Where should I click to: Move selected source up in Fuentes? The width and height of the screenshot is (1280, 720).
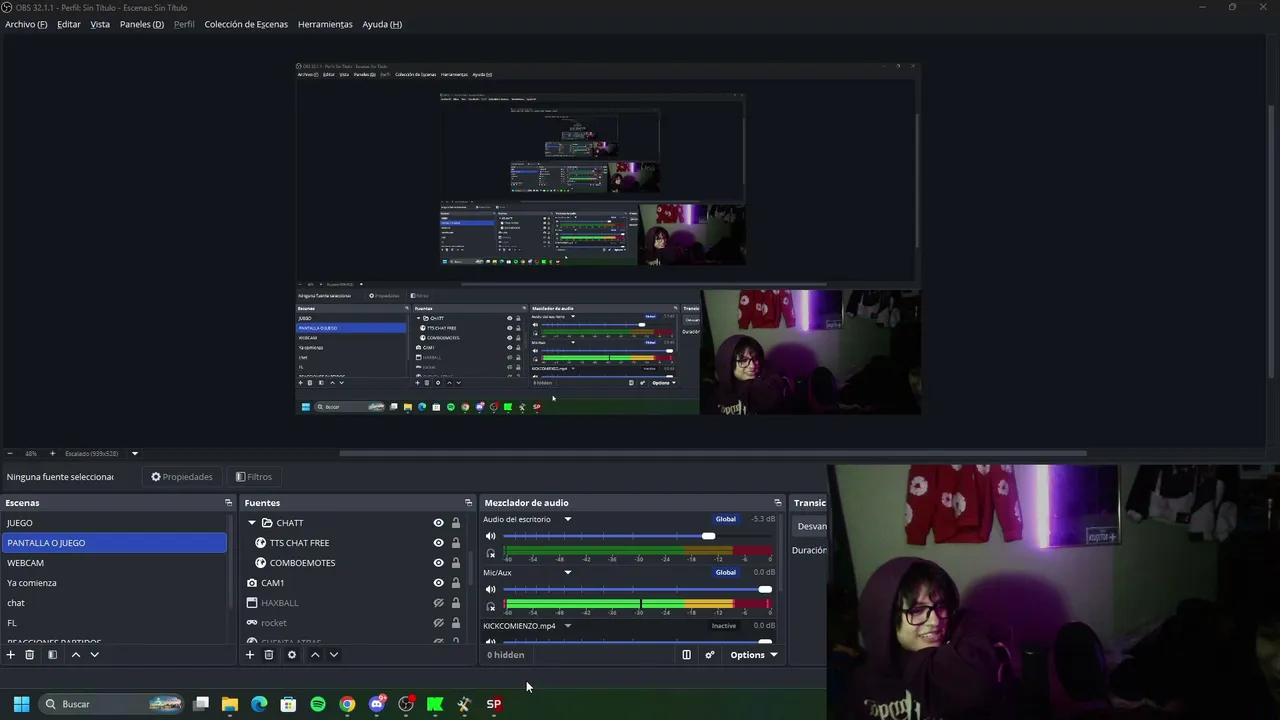315,655
